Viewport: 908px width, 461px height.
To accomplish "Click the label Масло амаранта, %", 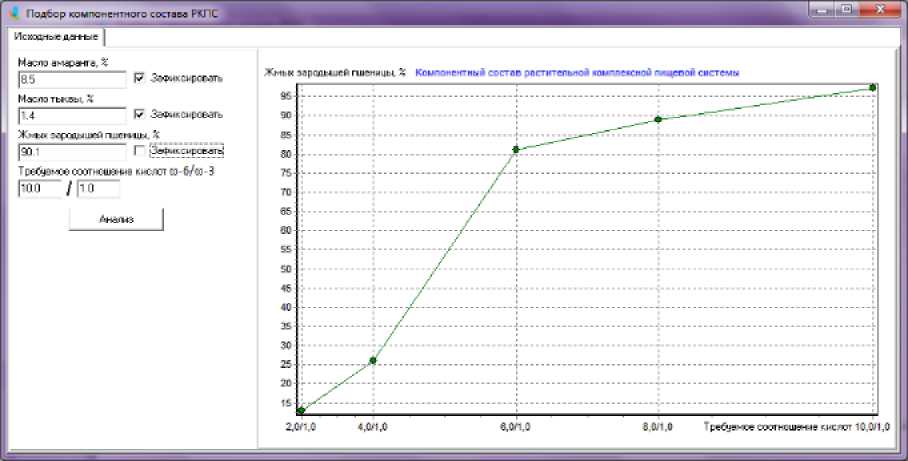I will click(63, 63).
